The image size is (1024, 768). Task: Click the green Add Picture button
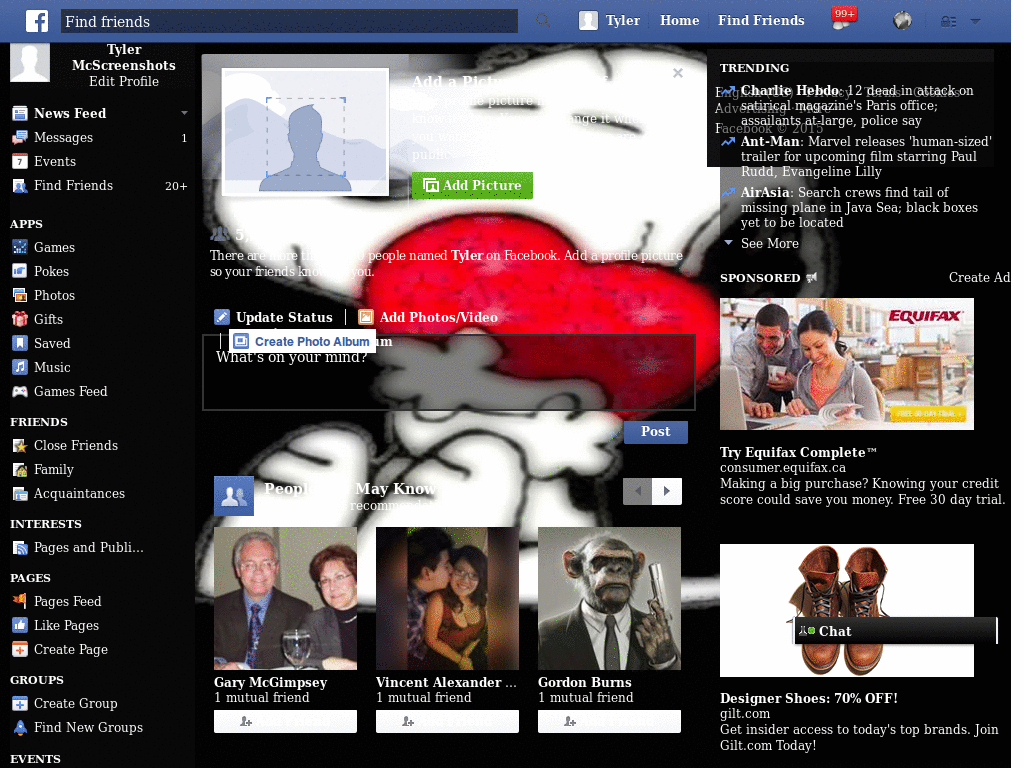coord(472,185)
